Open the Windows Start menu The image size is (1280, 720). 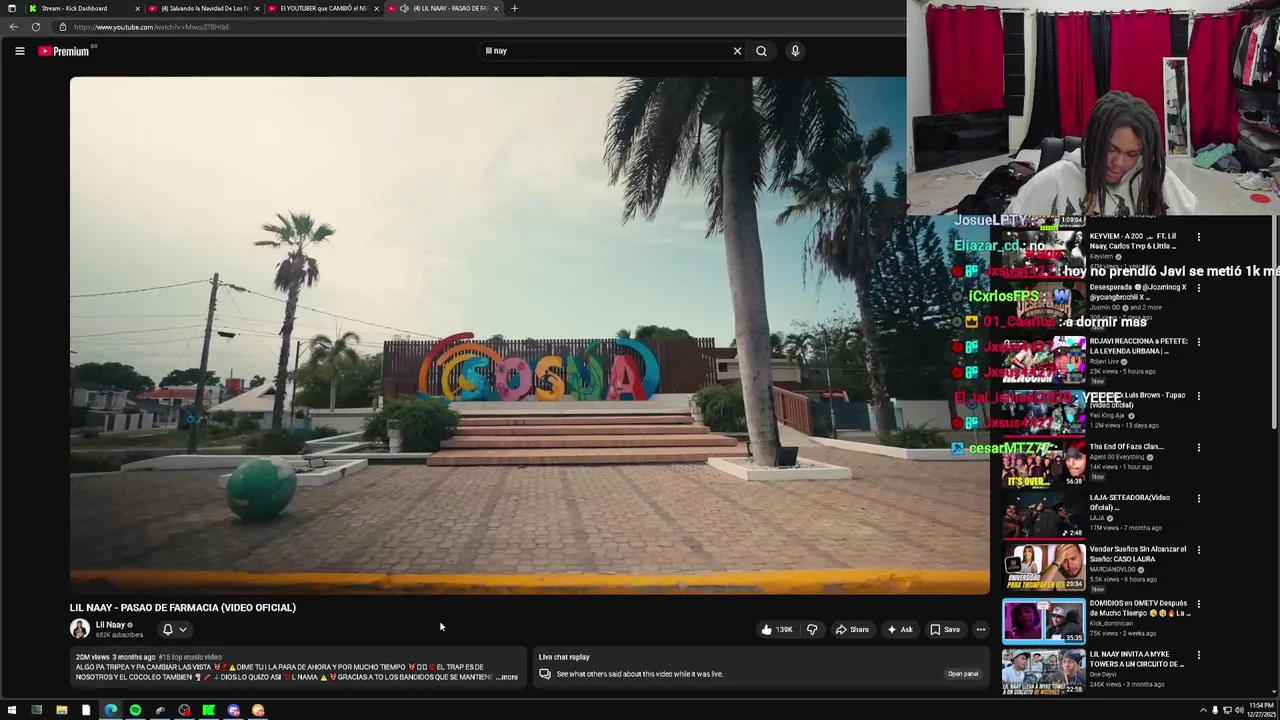(x=12, y=710)
